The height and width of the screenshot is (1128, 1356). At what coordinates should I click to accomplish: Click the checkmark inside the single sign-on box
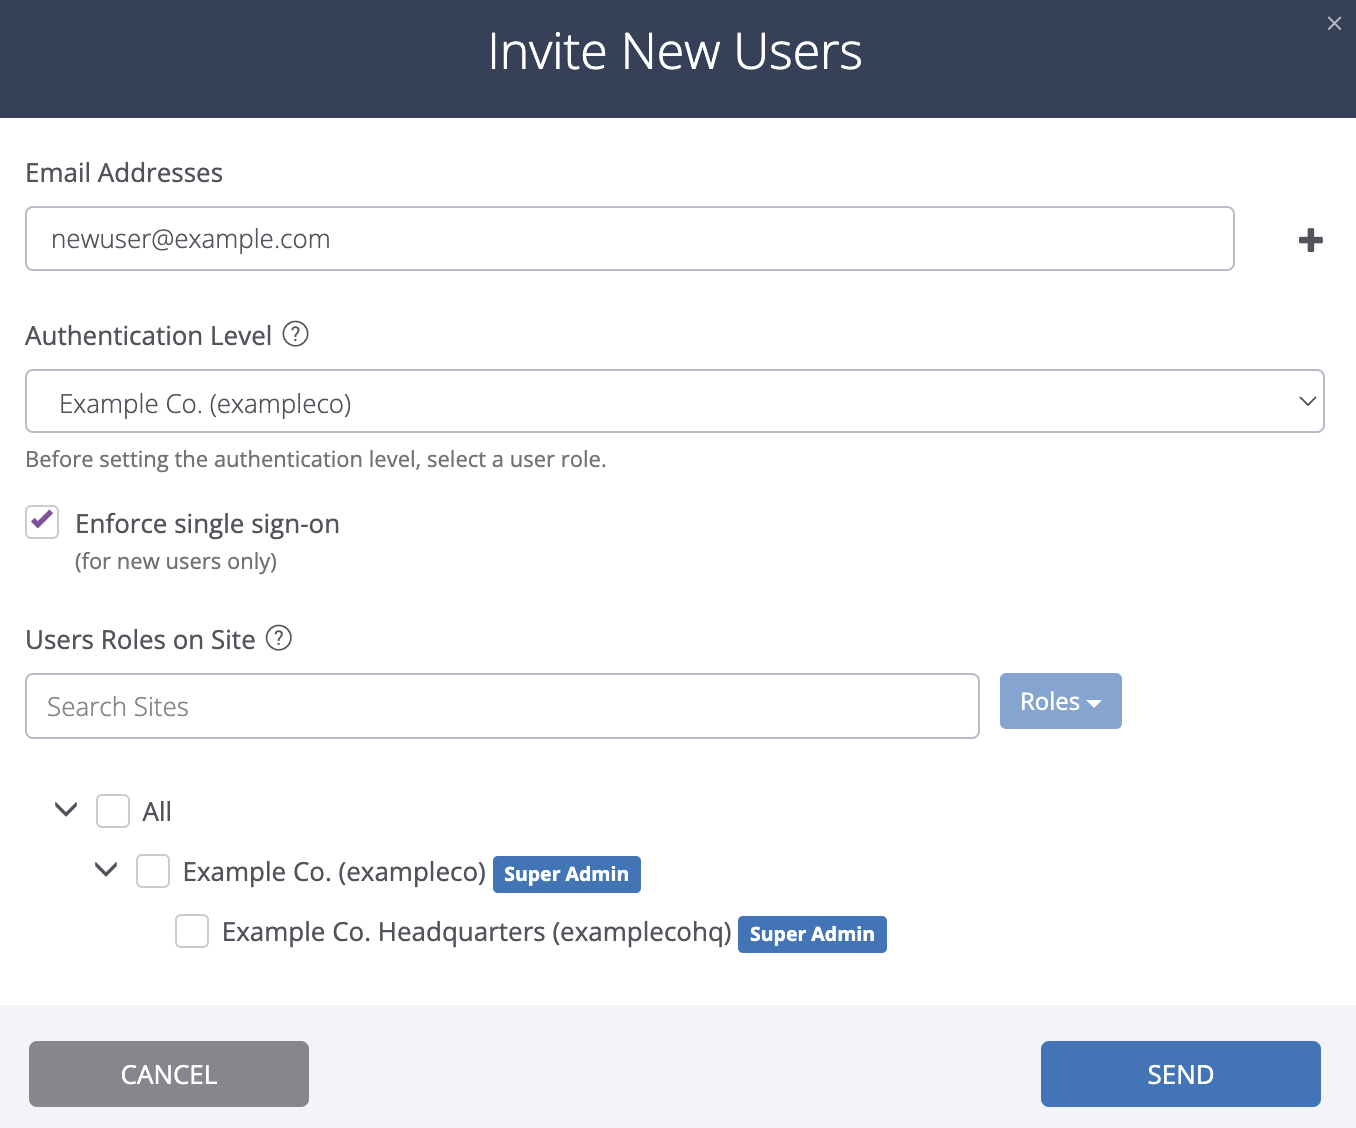pos(41,522)
